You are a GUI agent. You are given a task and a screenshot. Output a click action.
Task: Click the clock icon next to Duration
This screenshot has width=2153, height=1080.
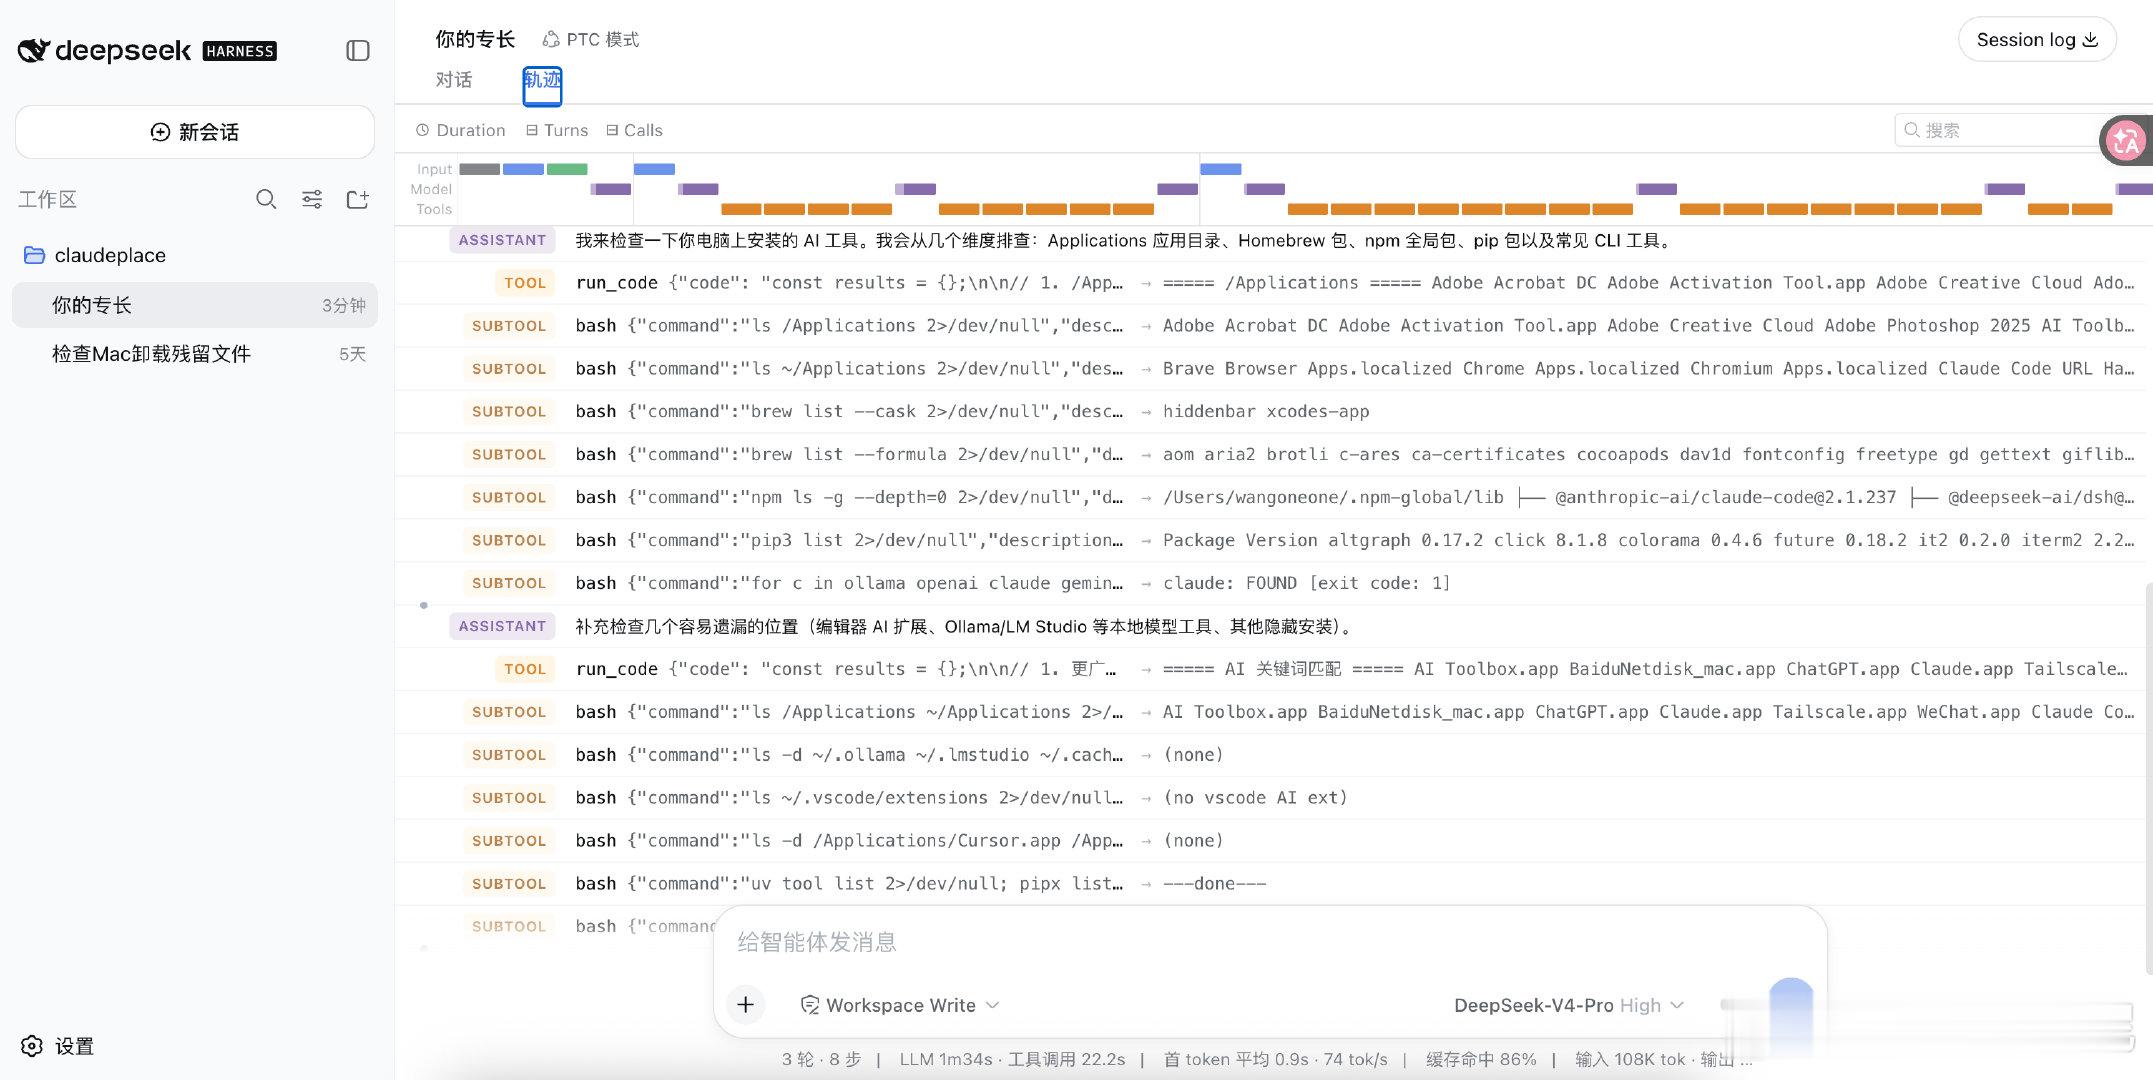point(423,130)
